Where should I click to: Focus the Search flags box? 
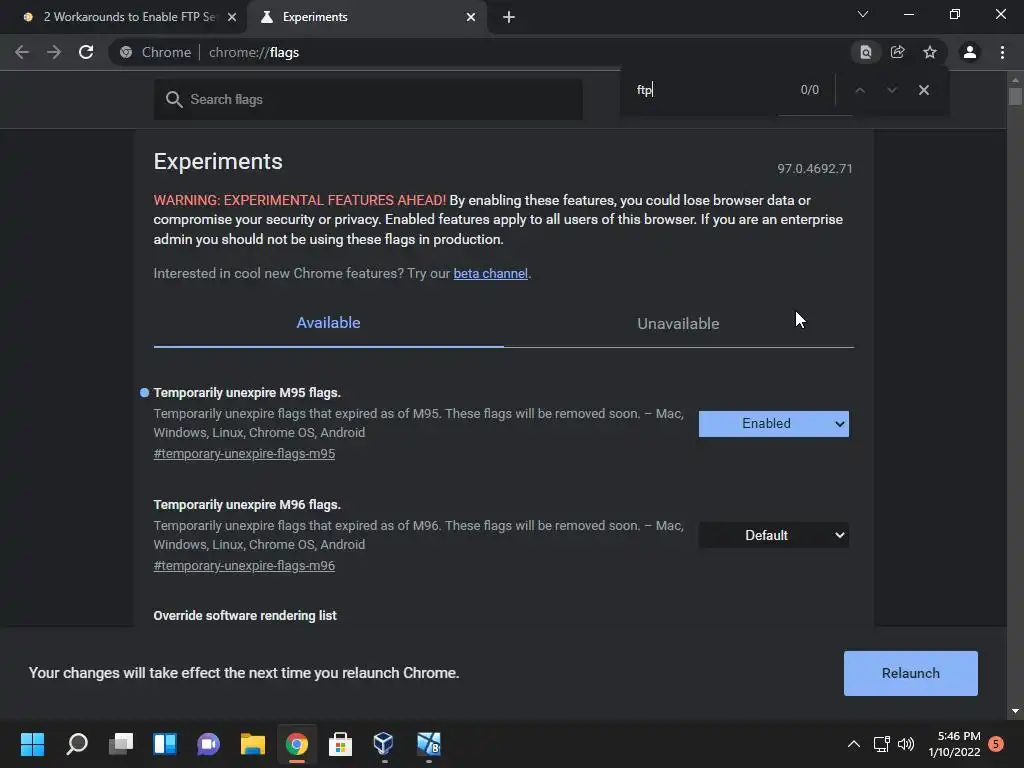point(368,99)
